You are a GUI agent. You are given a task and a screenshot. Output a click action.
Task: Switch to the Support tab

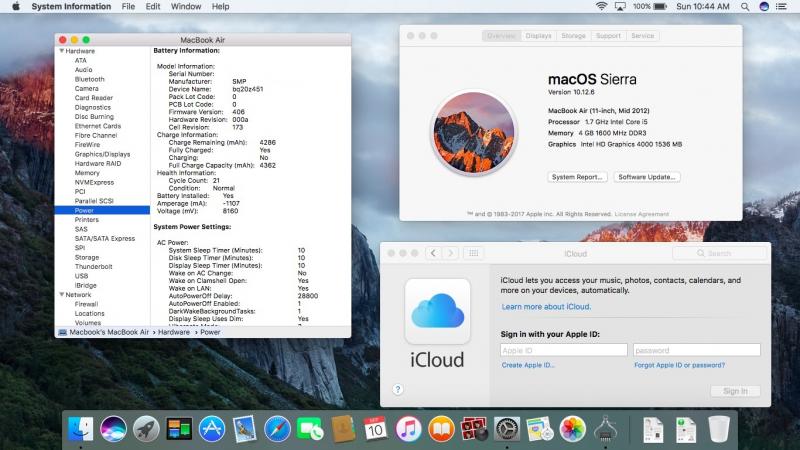608,36
